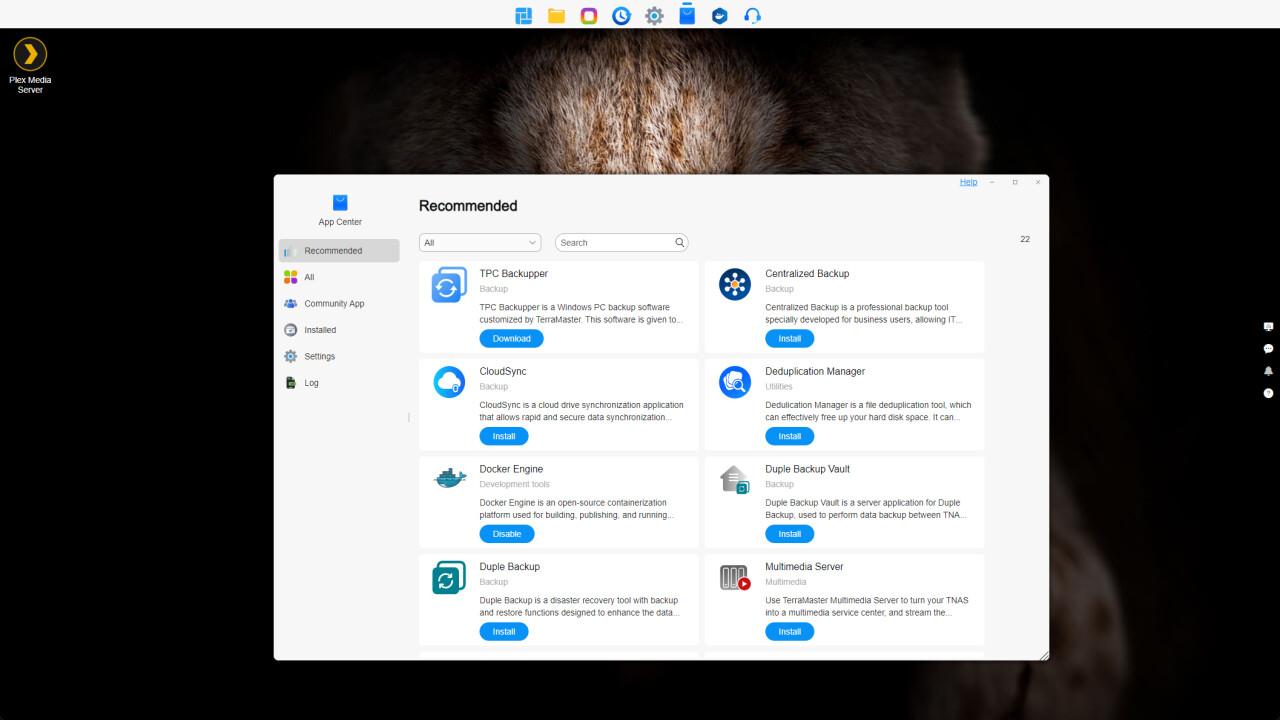Download TPC Backupper

511,338
